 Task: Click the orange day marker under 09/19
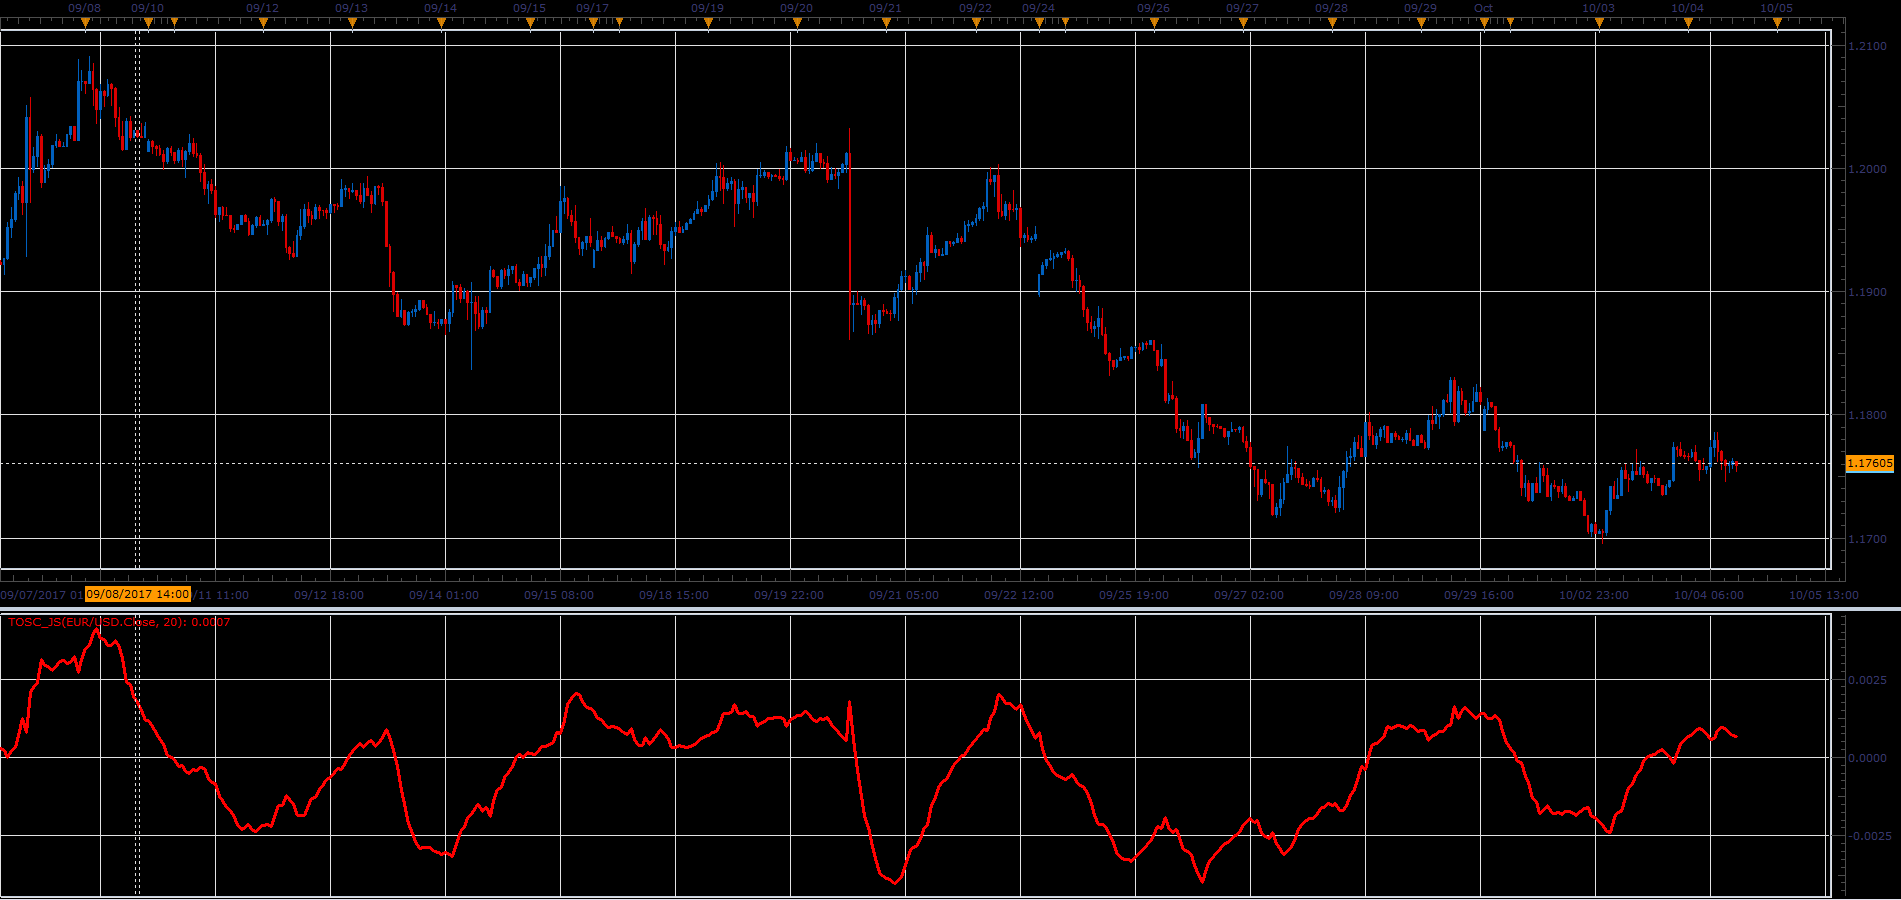tap(708, 22)
